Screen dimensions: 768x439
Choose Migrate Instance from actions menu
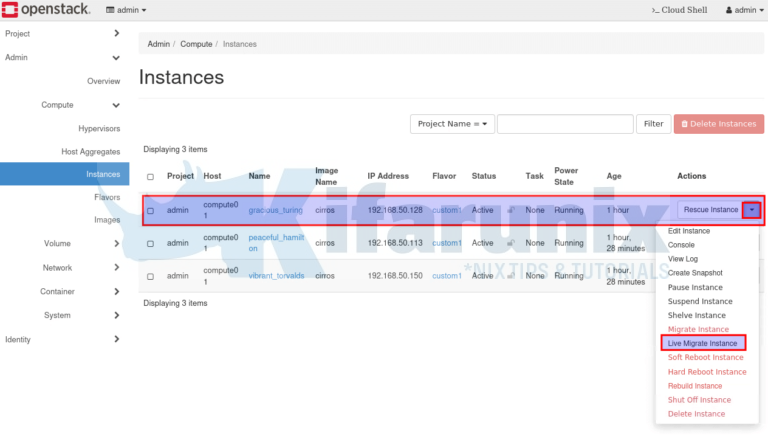tap(698, 329)
